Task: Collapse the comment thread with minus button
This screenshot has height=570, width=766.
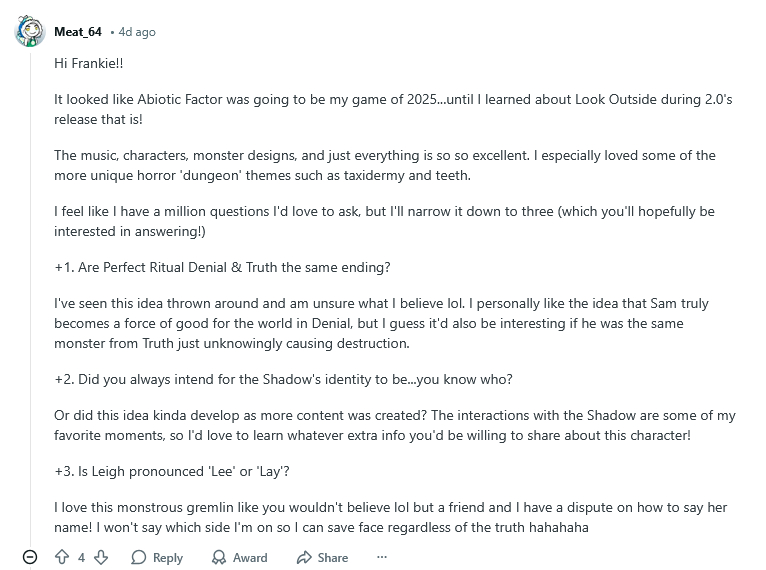Action: tap(30, 557)
